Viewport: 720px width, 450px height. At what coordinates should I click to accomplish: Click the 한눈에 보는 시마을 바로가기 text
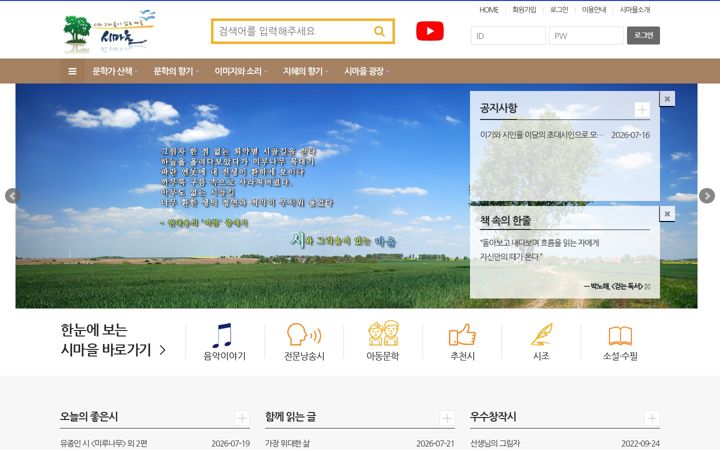pyautogui.click(x=106, y=340)
